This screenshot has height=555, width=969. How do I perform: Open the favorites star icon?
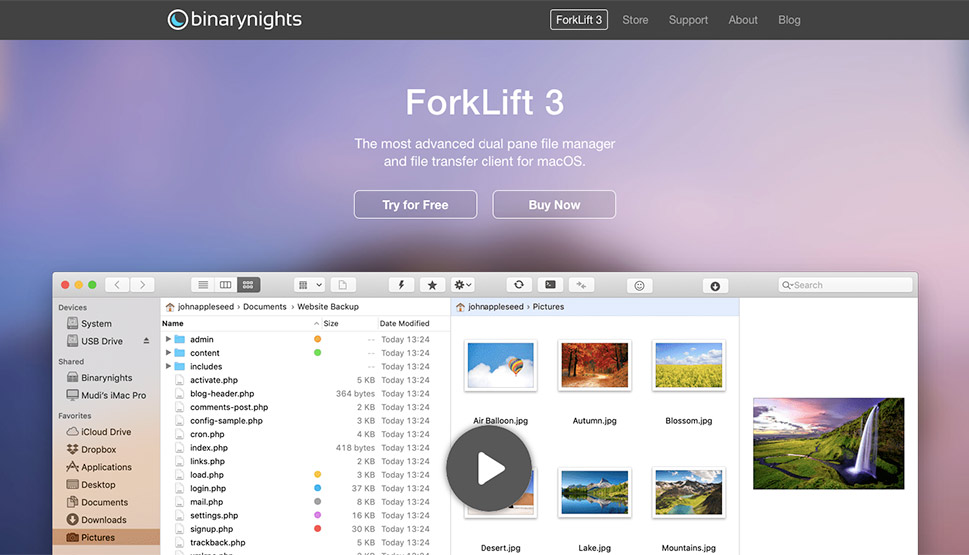pyautogui.click(x=432, y=285)
